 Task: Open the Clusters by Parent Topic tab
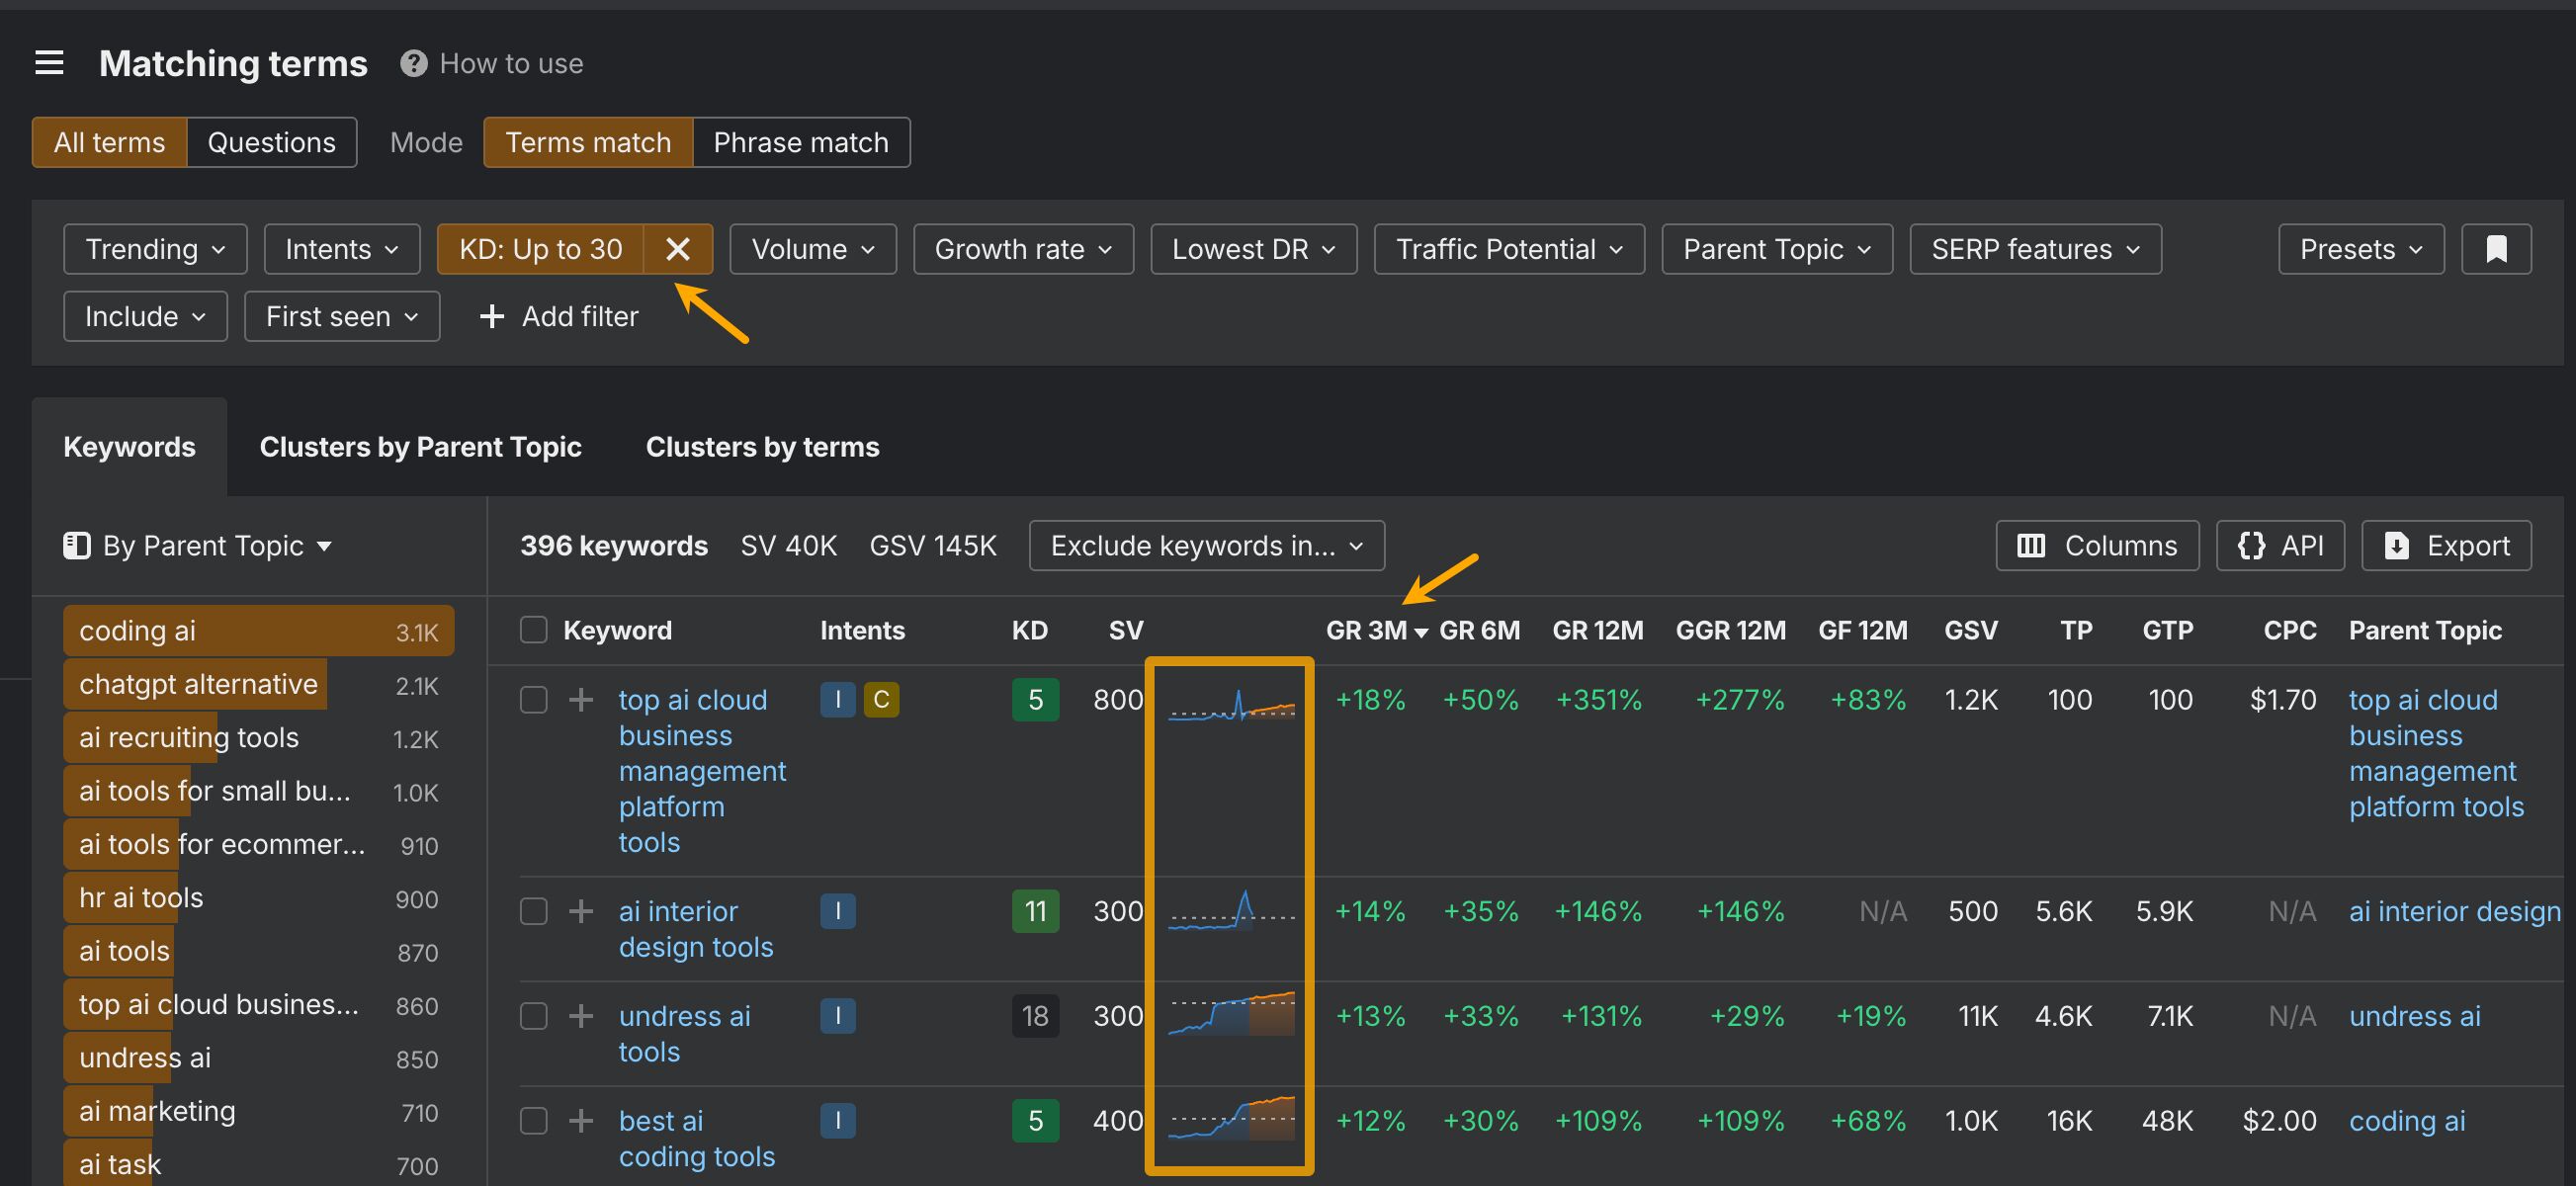click(421, 447)
